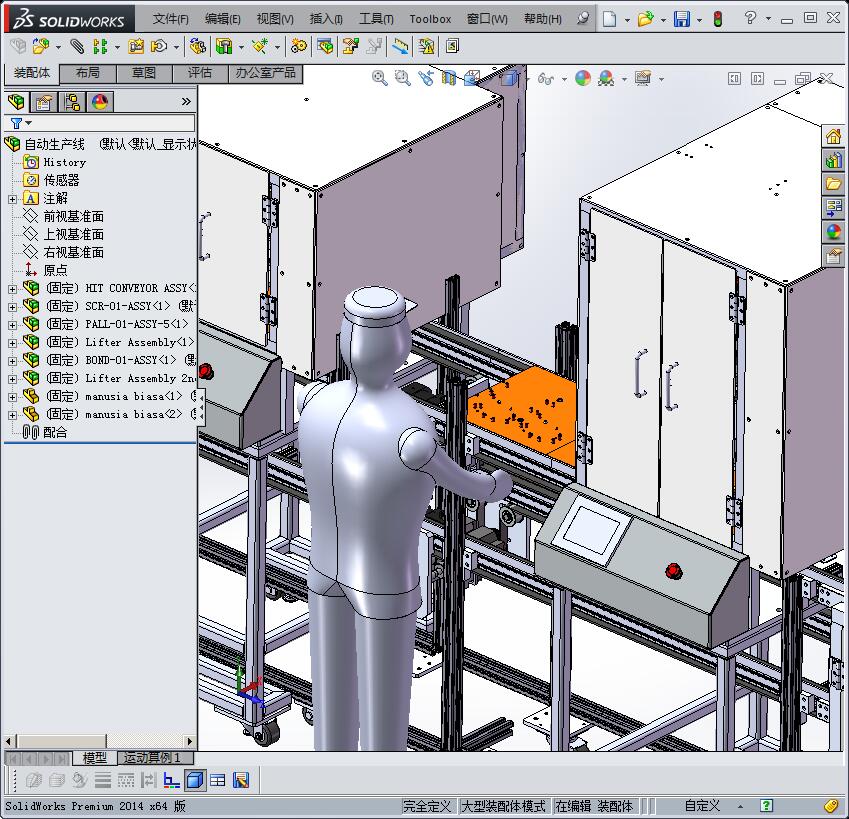This screenshot has width=849, height=819.
Task: Select the 前视基准面 plane in tree
Action: [73, 217]
